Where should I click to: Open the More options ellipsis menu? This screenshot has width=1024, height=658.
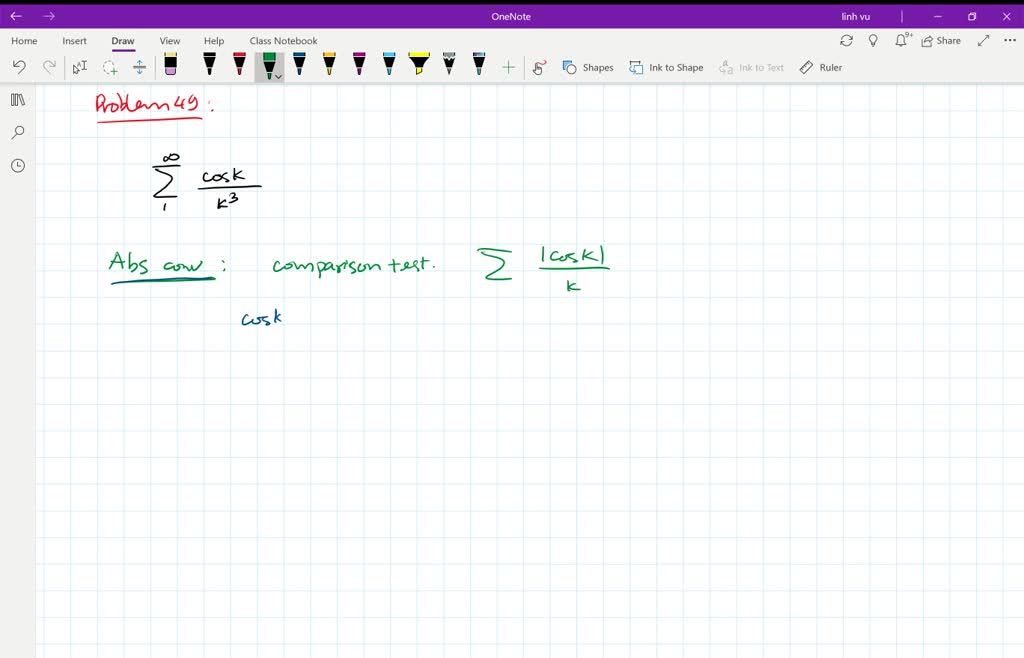(1009, 40)
